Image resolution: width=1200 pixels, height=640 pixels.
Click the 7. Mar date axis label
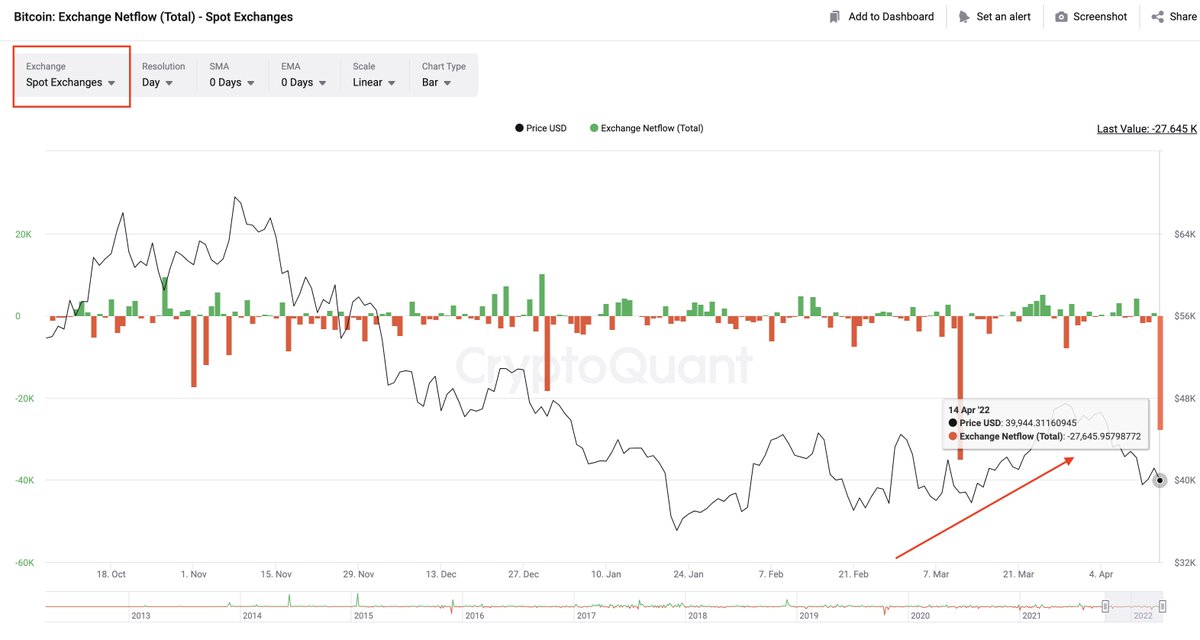pos(936,575)
